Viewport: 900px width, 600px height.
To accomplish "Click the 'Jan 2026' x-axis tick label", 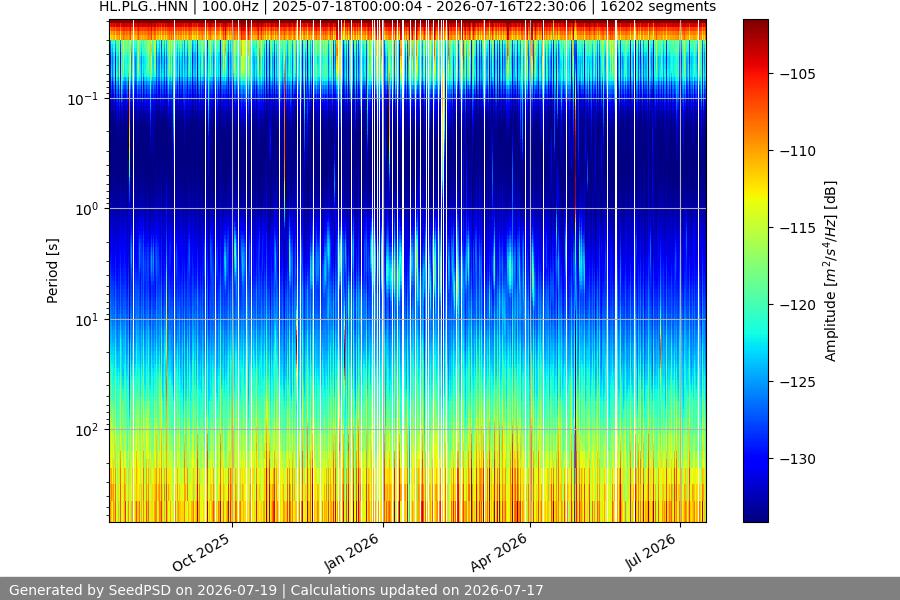I will click(x=352, y=552).
